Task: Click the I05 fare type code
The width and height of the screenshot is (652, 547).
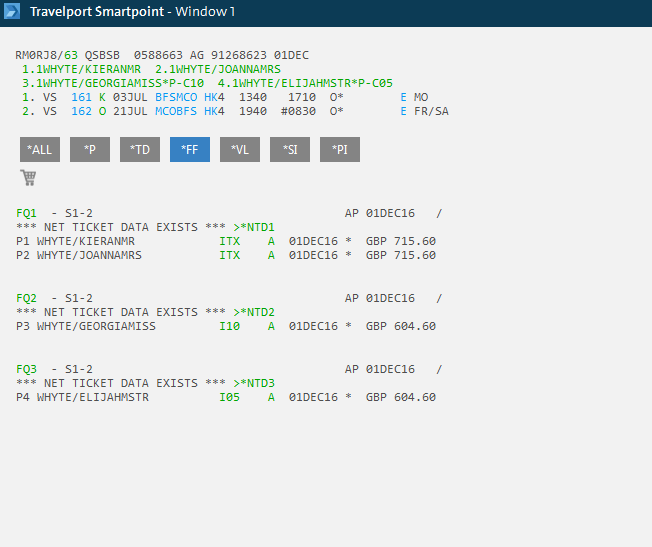Action: pyautogui.click(x=230, y=397)
